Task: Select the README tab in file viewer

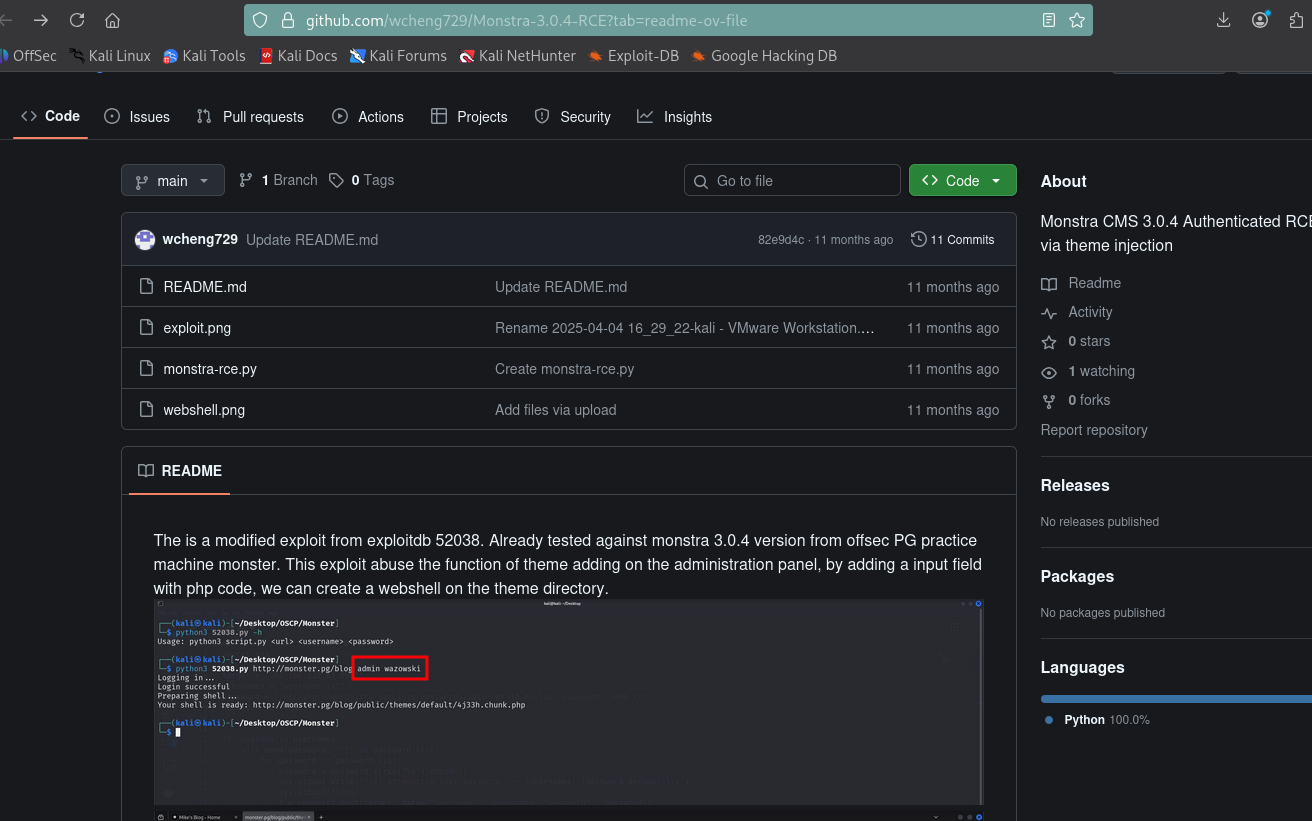Action: point(180,471)
